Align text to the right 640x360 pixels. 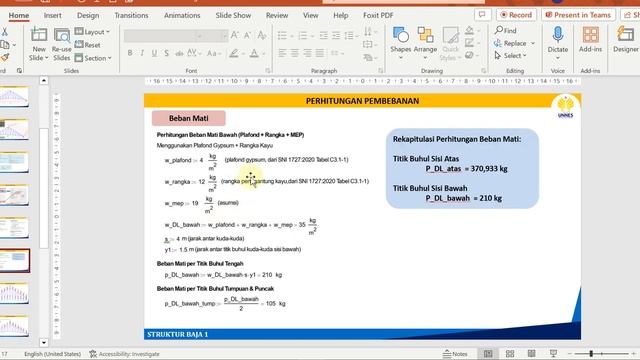(307, 53)
